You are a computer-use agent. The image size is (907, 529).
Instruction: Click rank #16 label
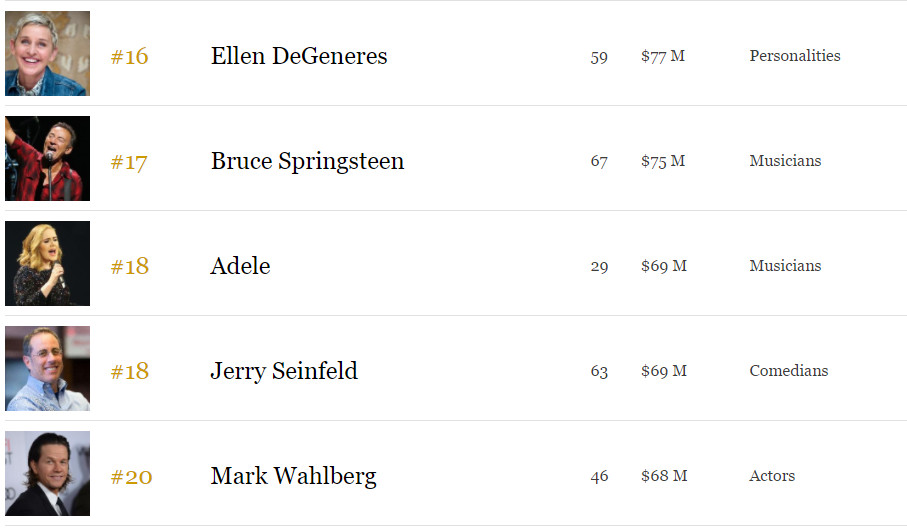click(130, 57)
